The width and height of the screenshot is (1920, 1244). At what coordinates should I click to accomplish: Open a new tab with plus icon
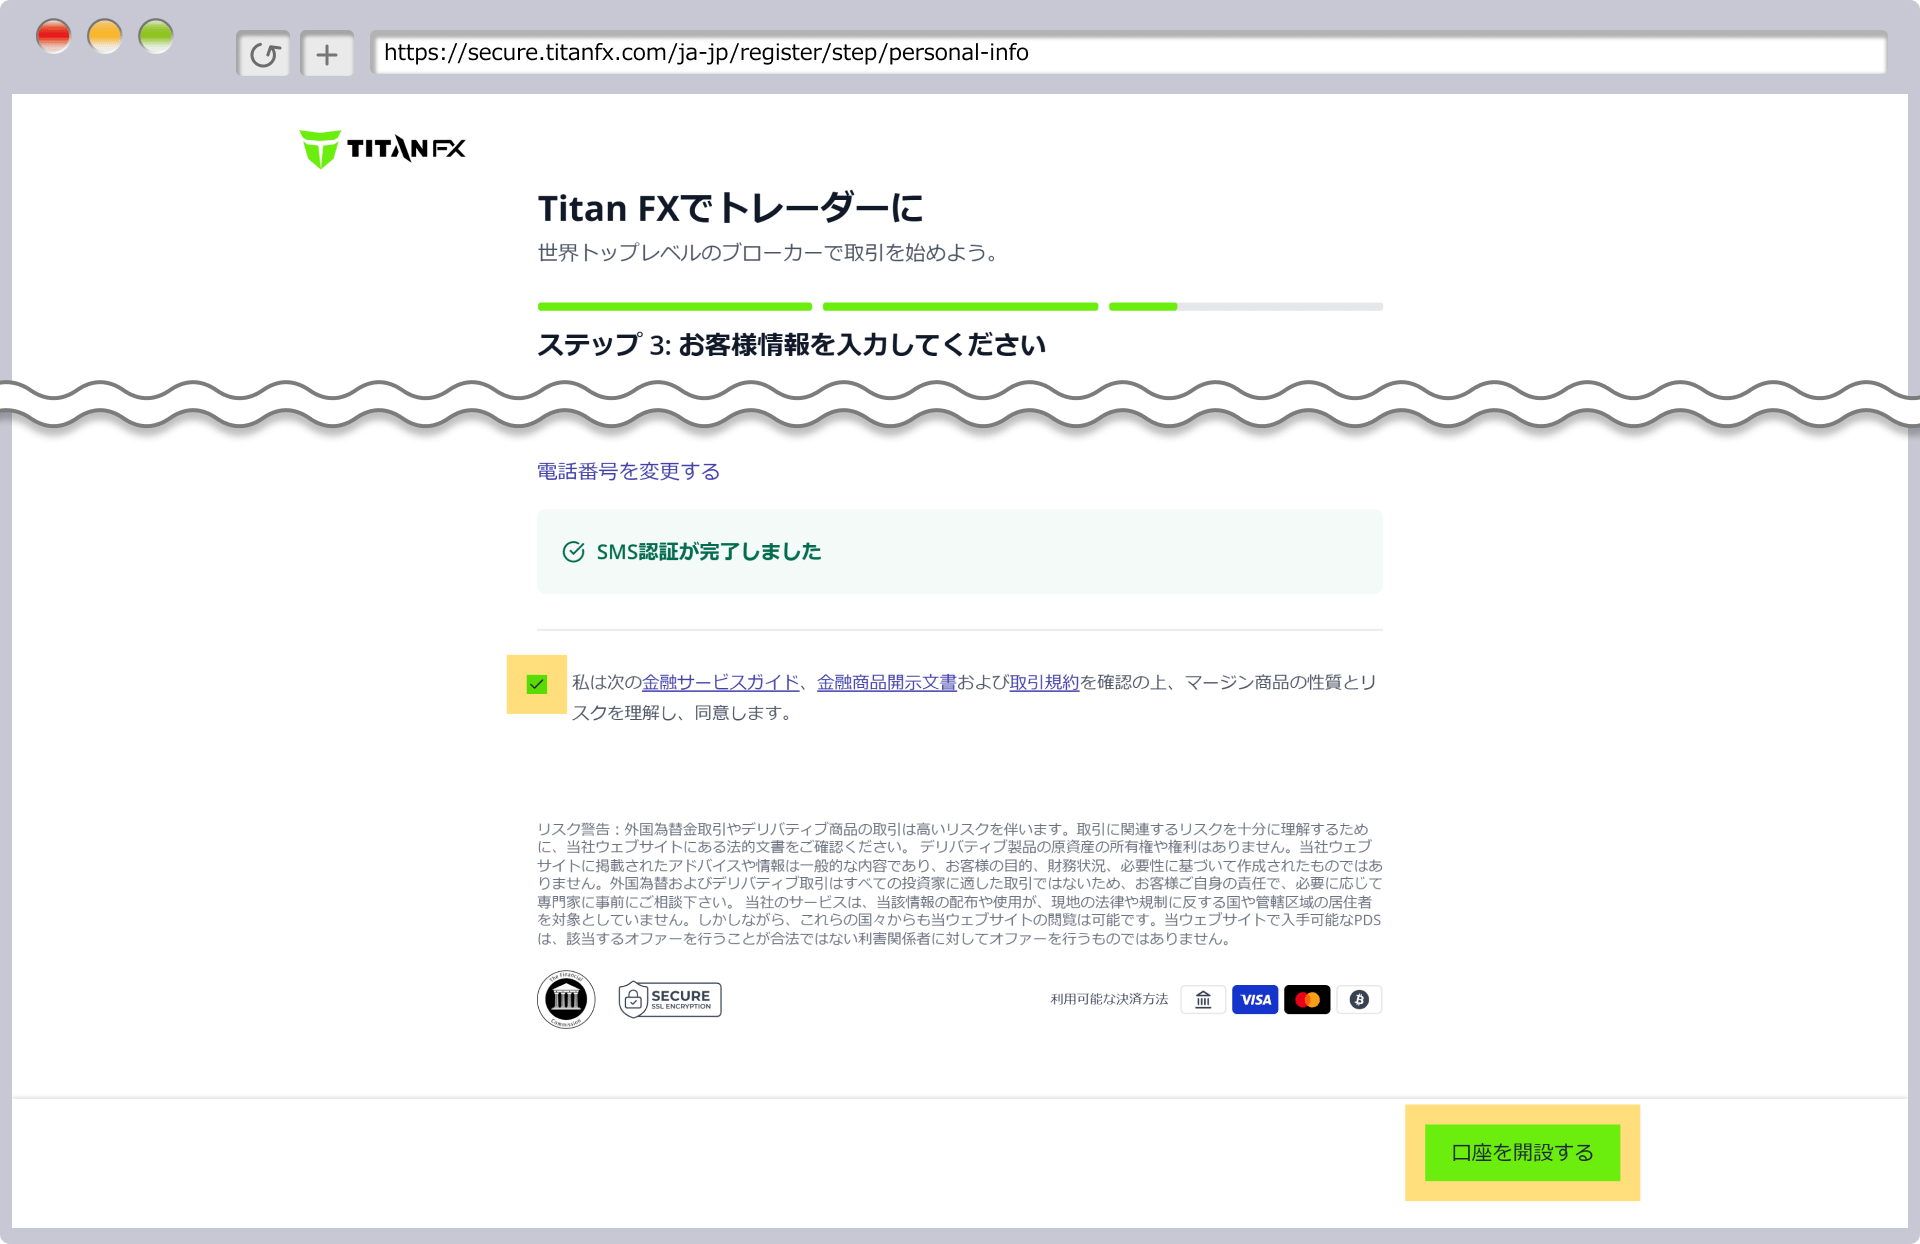[x=327, y=54]
